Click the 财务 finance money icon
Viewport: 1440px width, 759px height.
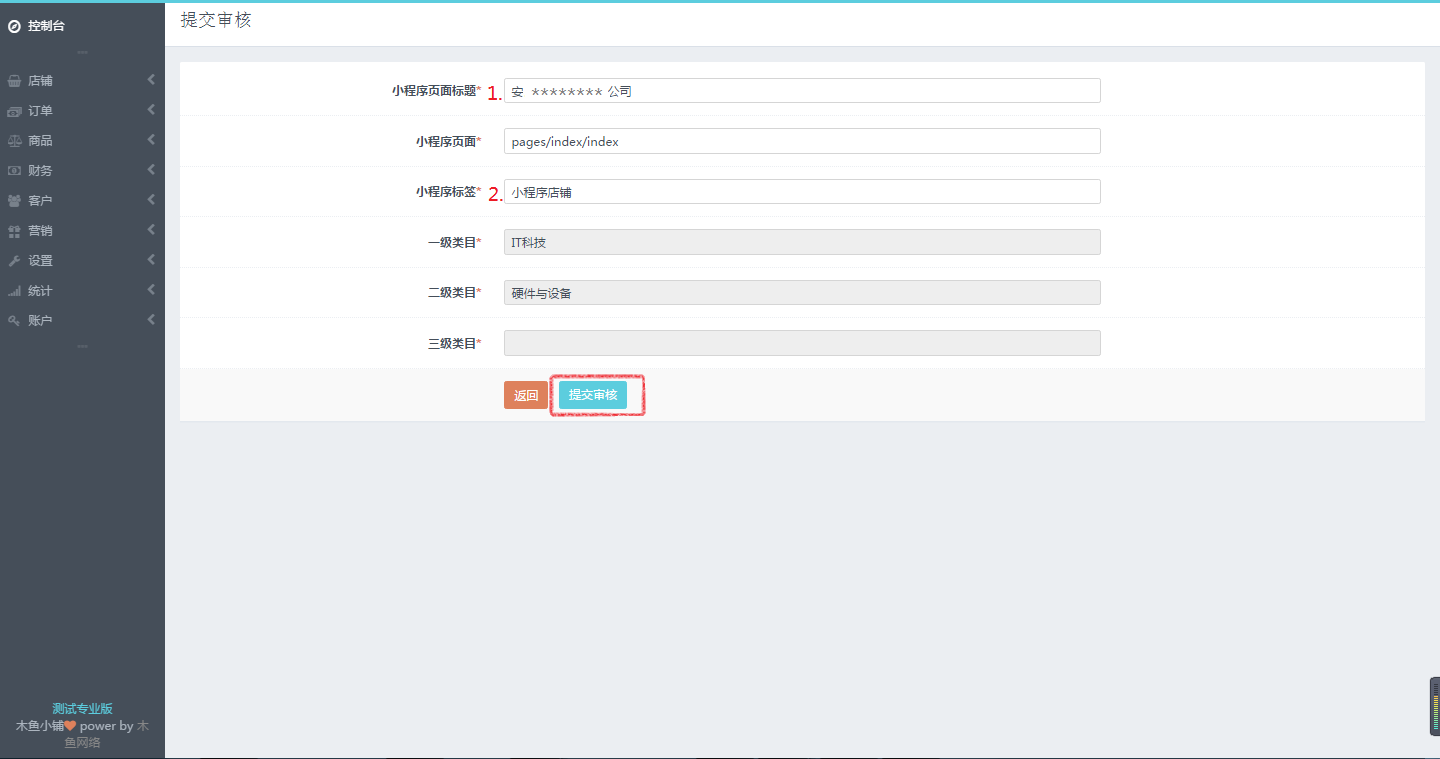(x=14, y=171)
